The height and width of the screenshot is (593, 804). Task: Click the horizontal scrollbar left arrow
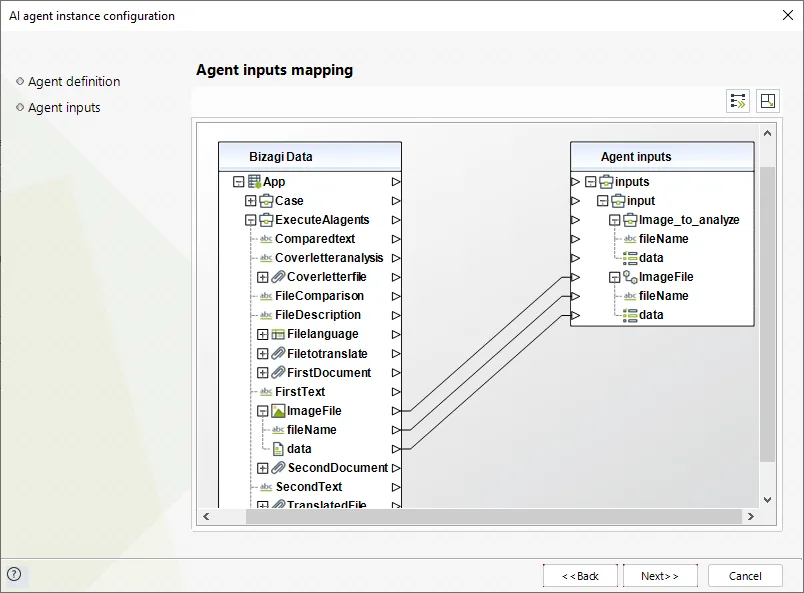tap(206, 517)
